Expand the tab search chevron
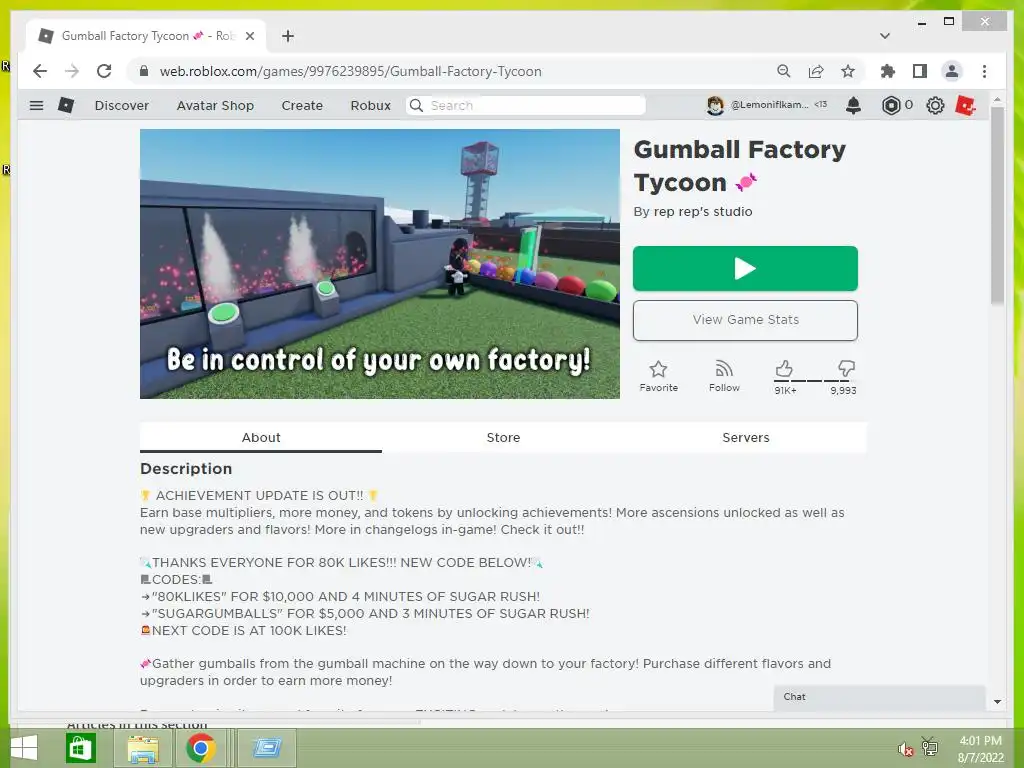Image resolution: width=1024 pixels, height=768 pixels. [885, 36]
